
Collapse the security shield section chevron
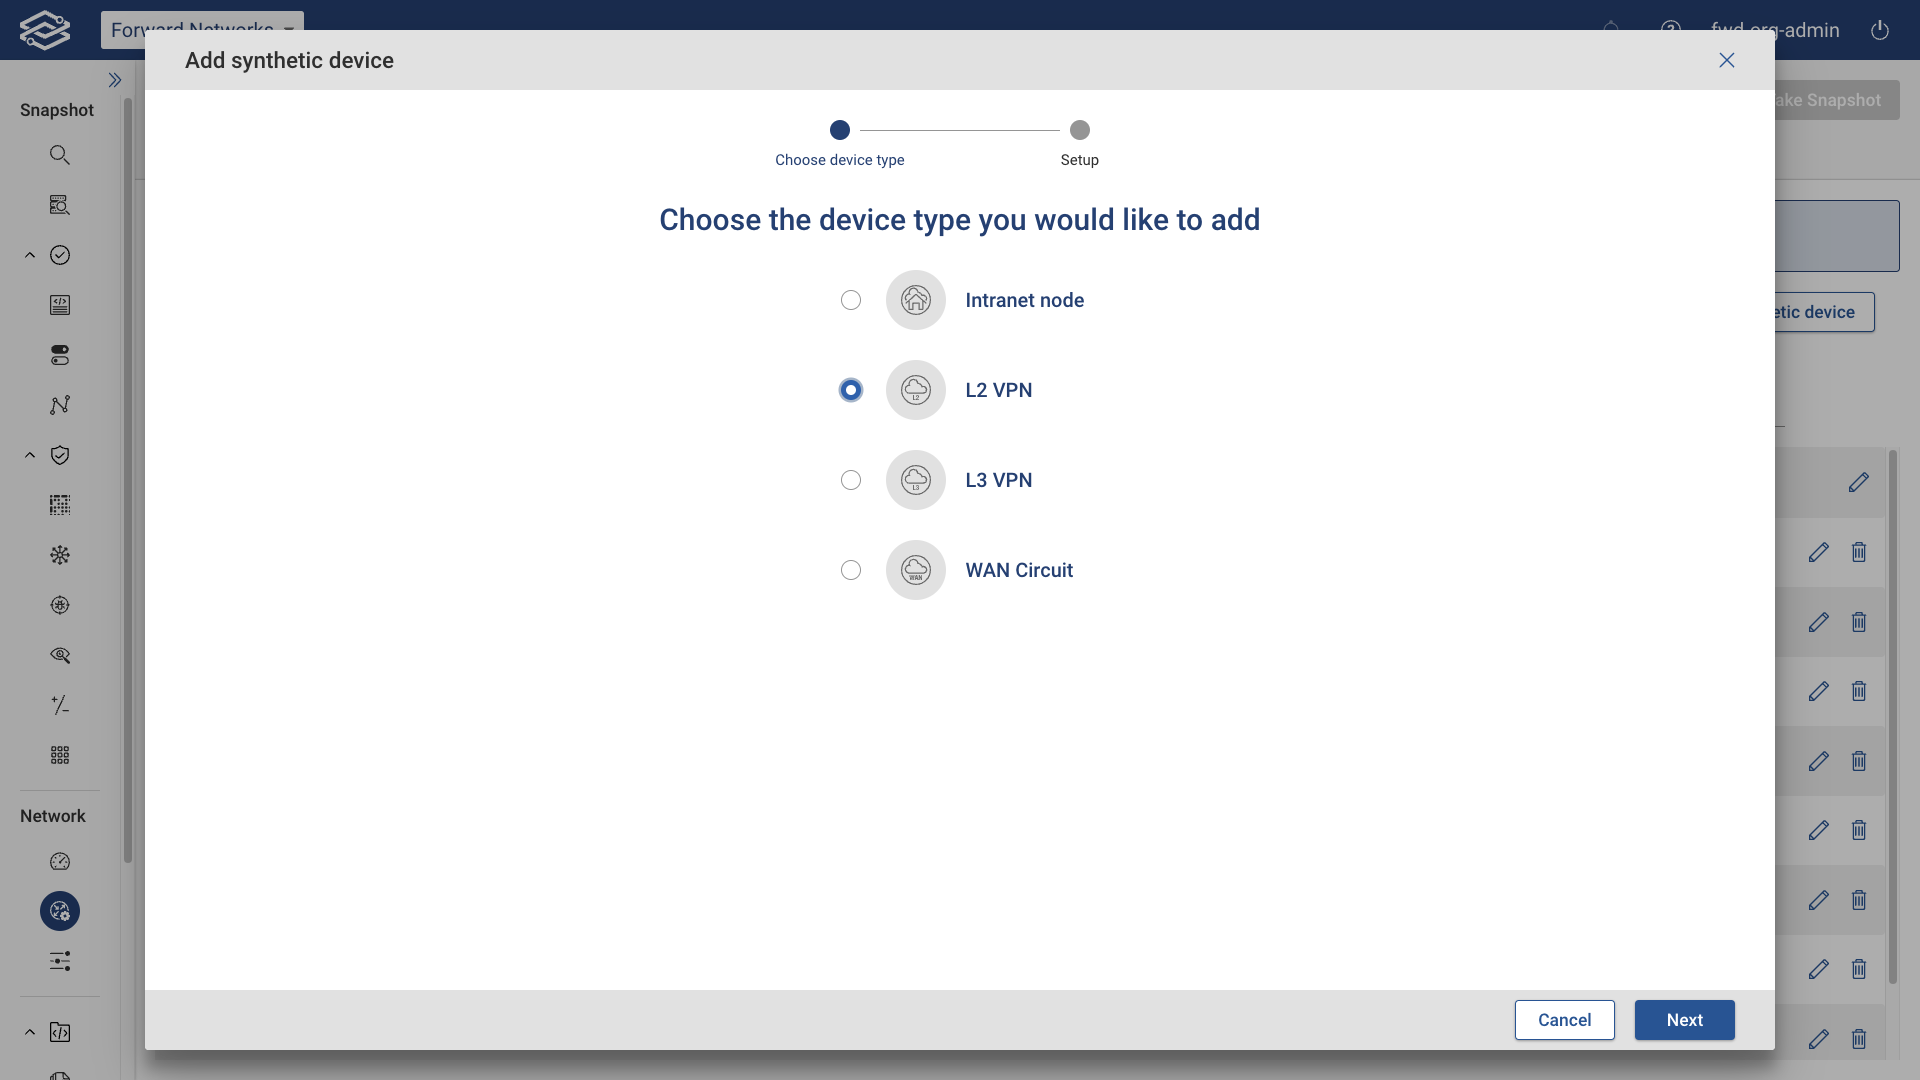point(30,455)
